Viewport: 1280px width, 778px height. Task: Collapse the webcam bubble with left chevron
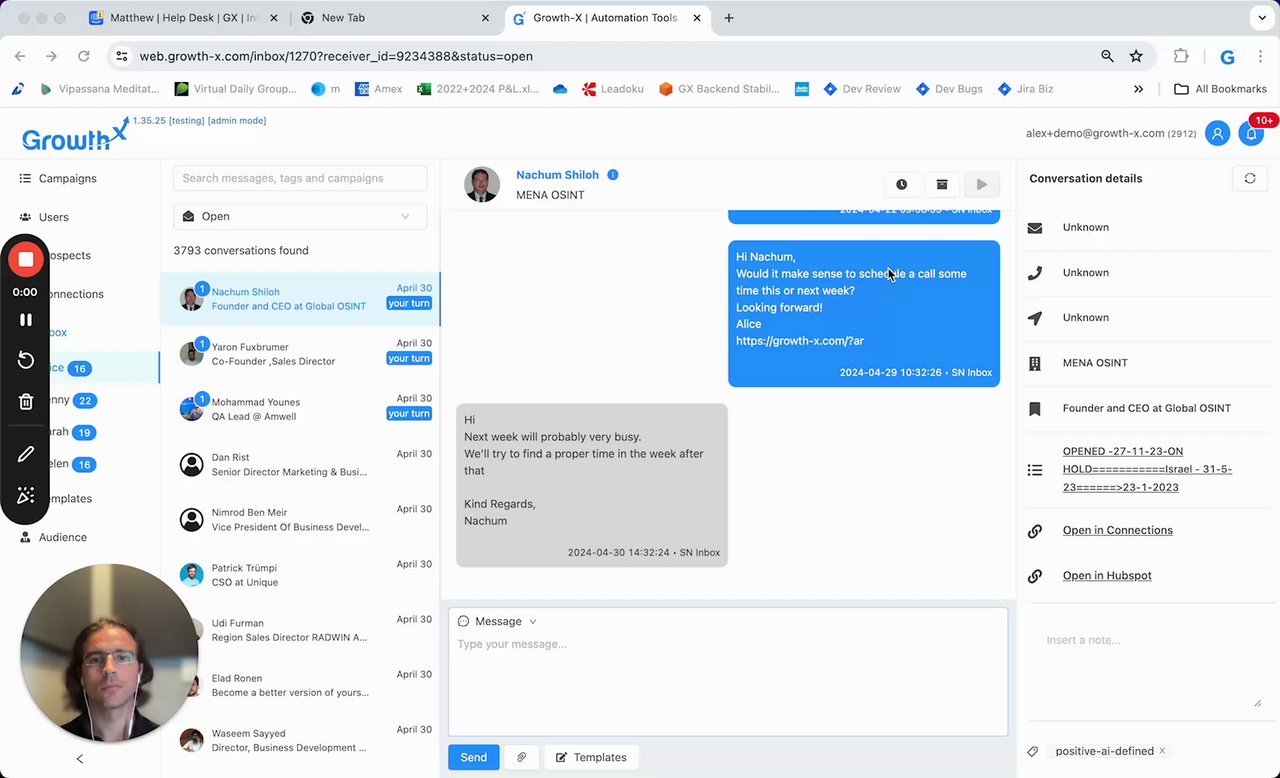(80, 759)
